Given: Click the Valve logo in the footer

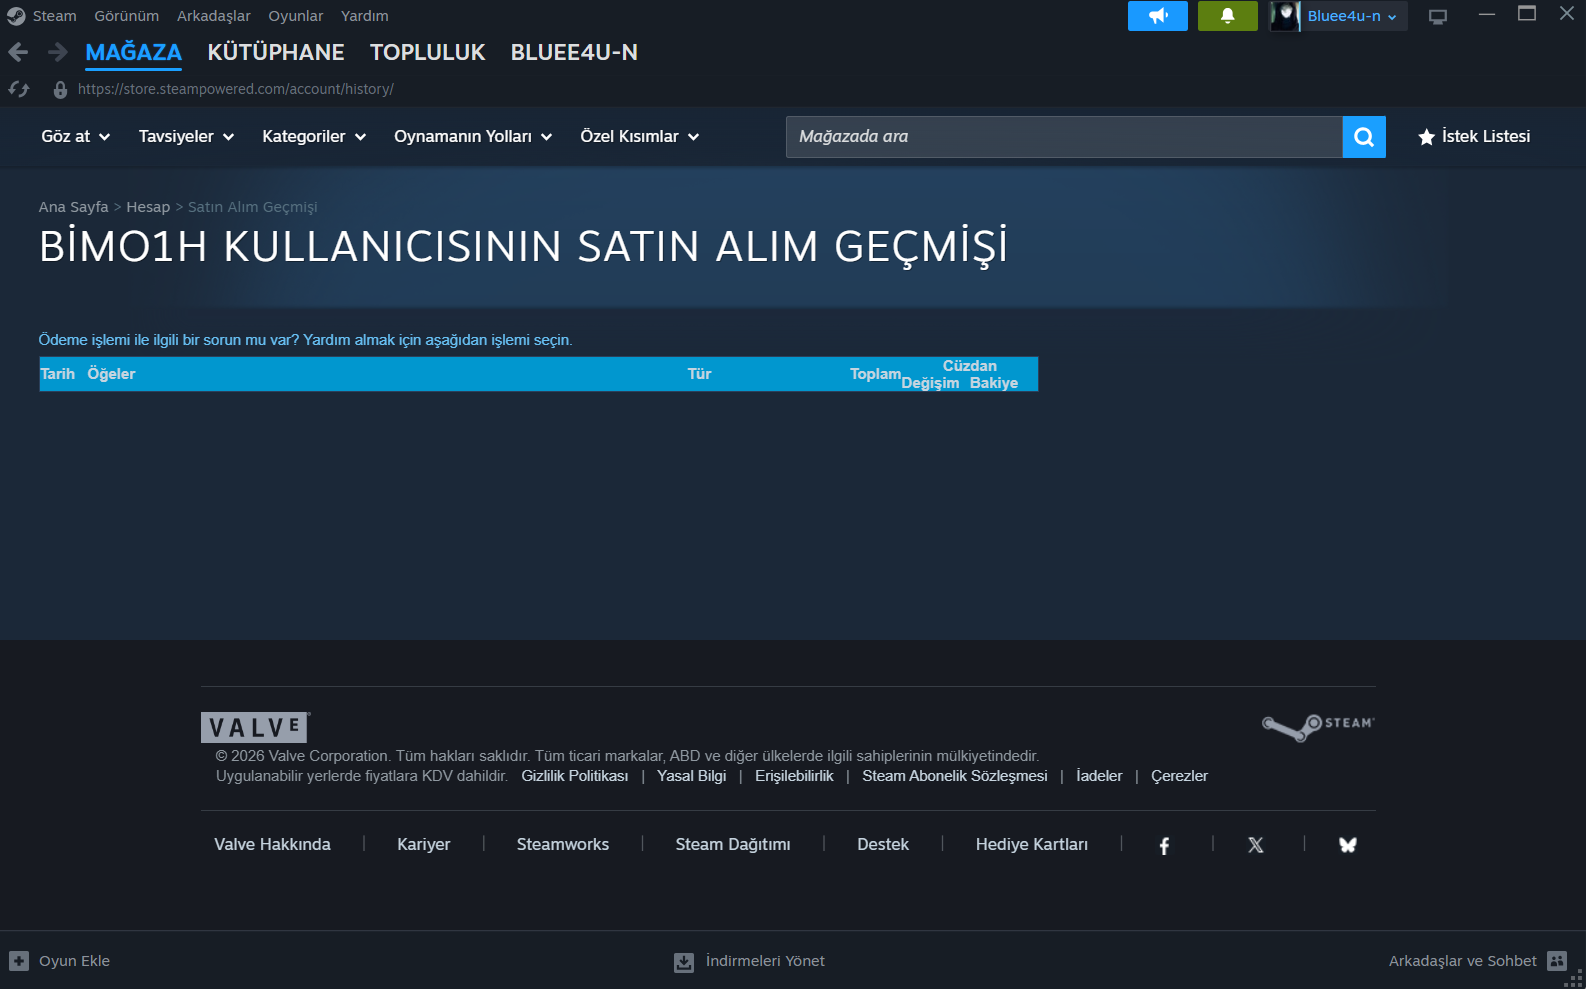Looking at the screenshot, I should (x=255, y=727).
